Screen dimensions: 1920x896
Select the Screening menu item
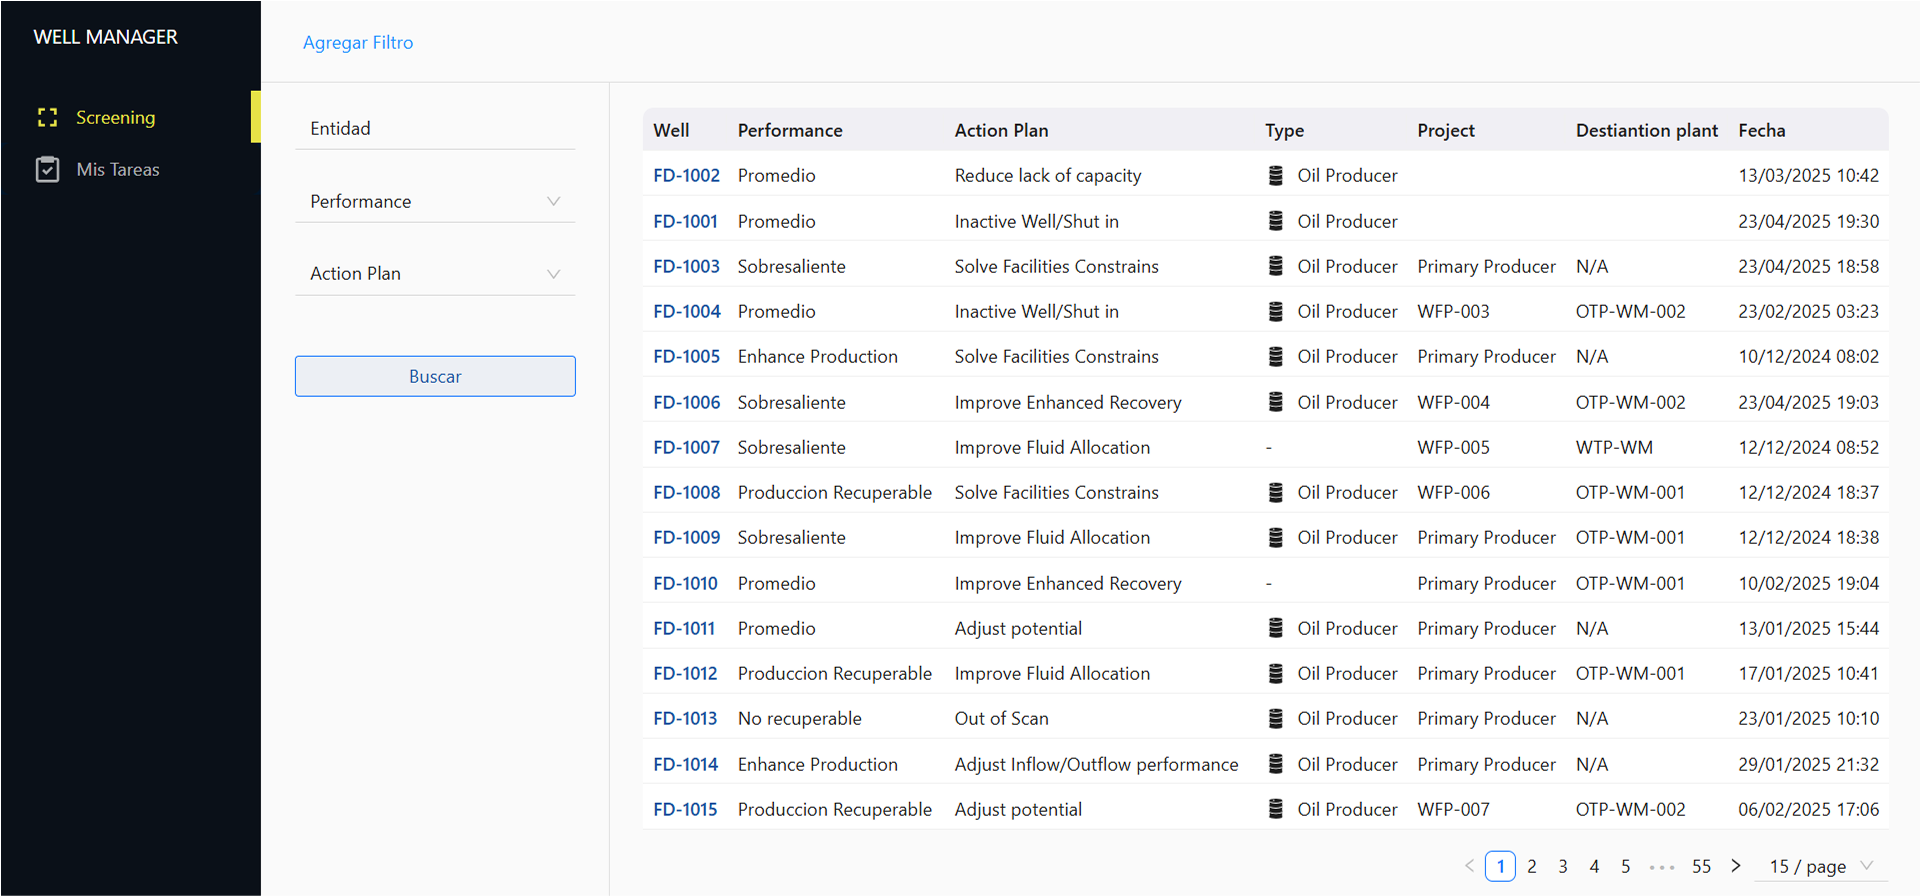[x=130, y=117]
